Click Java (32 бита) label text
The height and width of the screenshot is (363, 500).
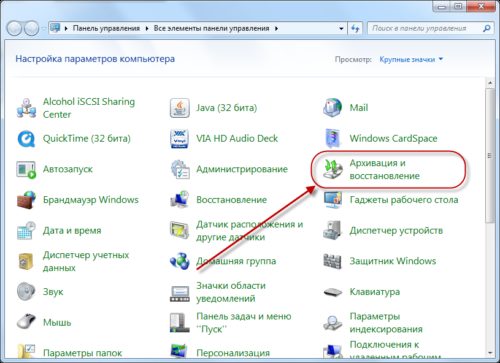click(x=226, y=108)
